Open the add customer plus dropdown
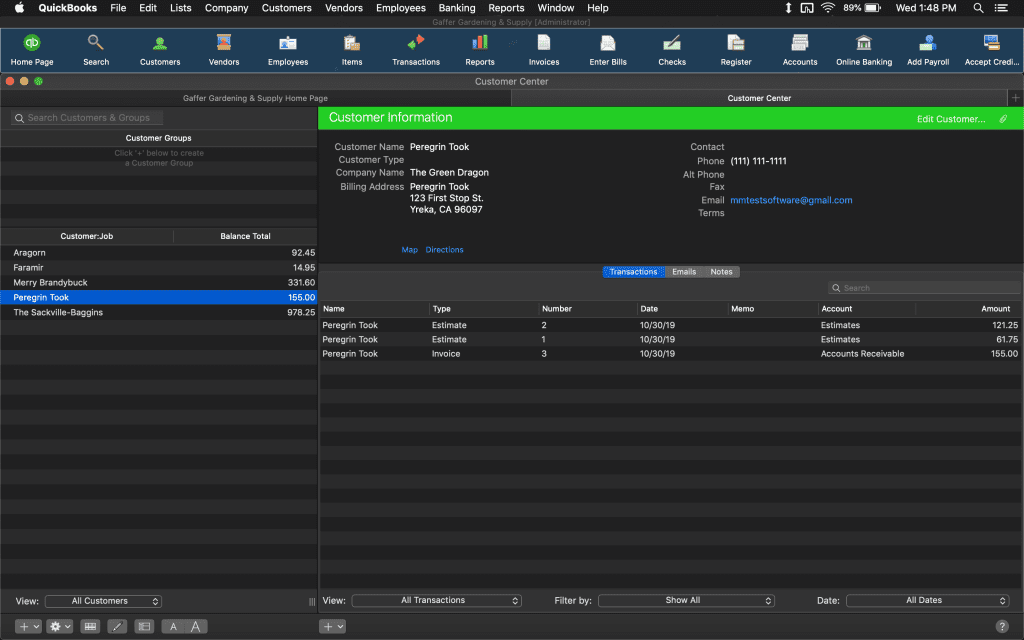The width and height of the screenshot is (1024, 640). (x=28, y=626)
